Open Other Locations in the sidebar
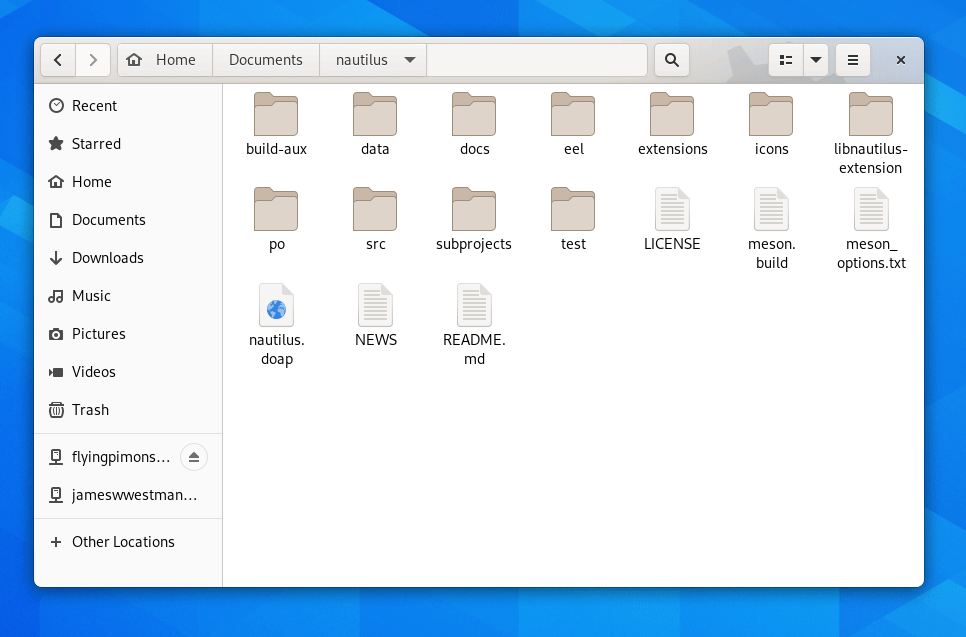Viewport: 966px width, 637px height. 128,542
